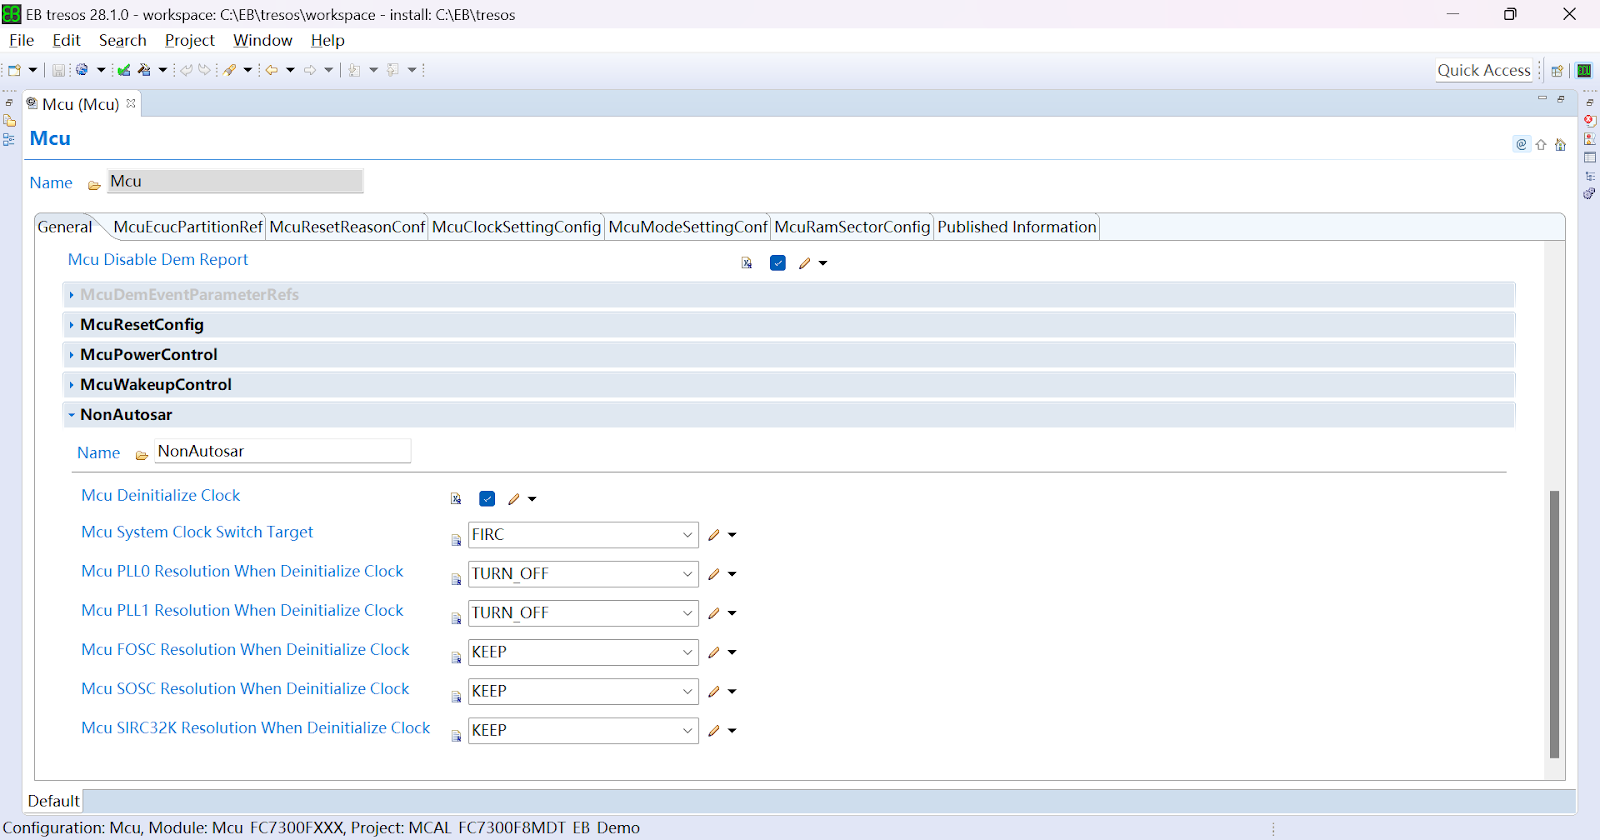Toggle the @ show-names button

[1522, 144]
